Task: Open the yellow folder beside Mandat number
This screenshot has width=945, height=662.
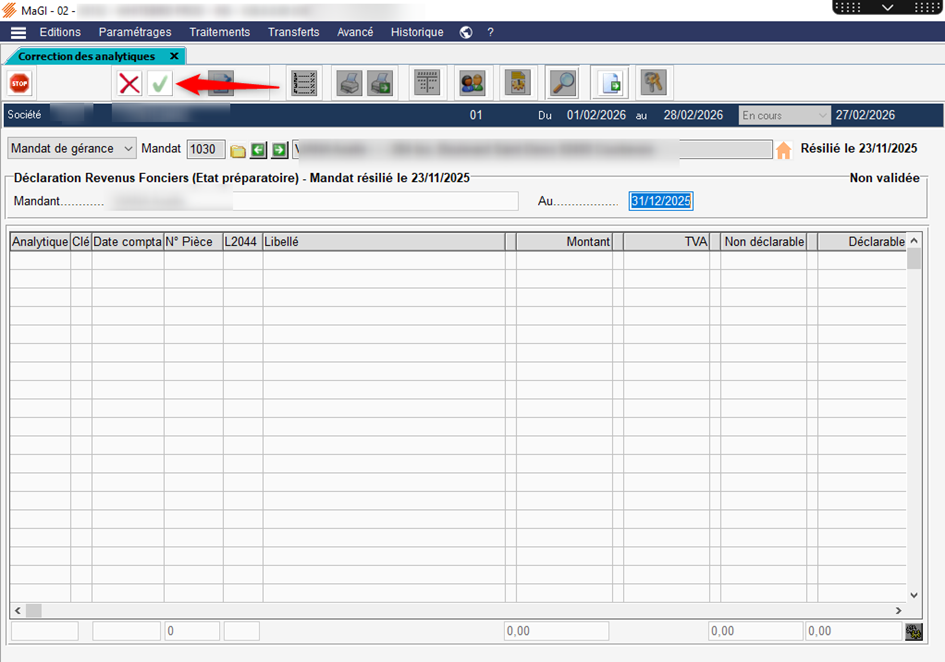Action: pyautogui.click(x=238, y=150)
